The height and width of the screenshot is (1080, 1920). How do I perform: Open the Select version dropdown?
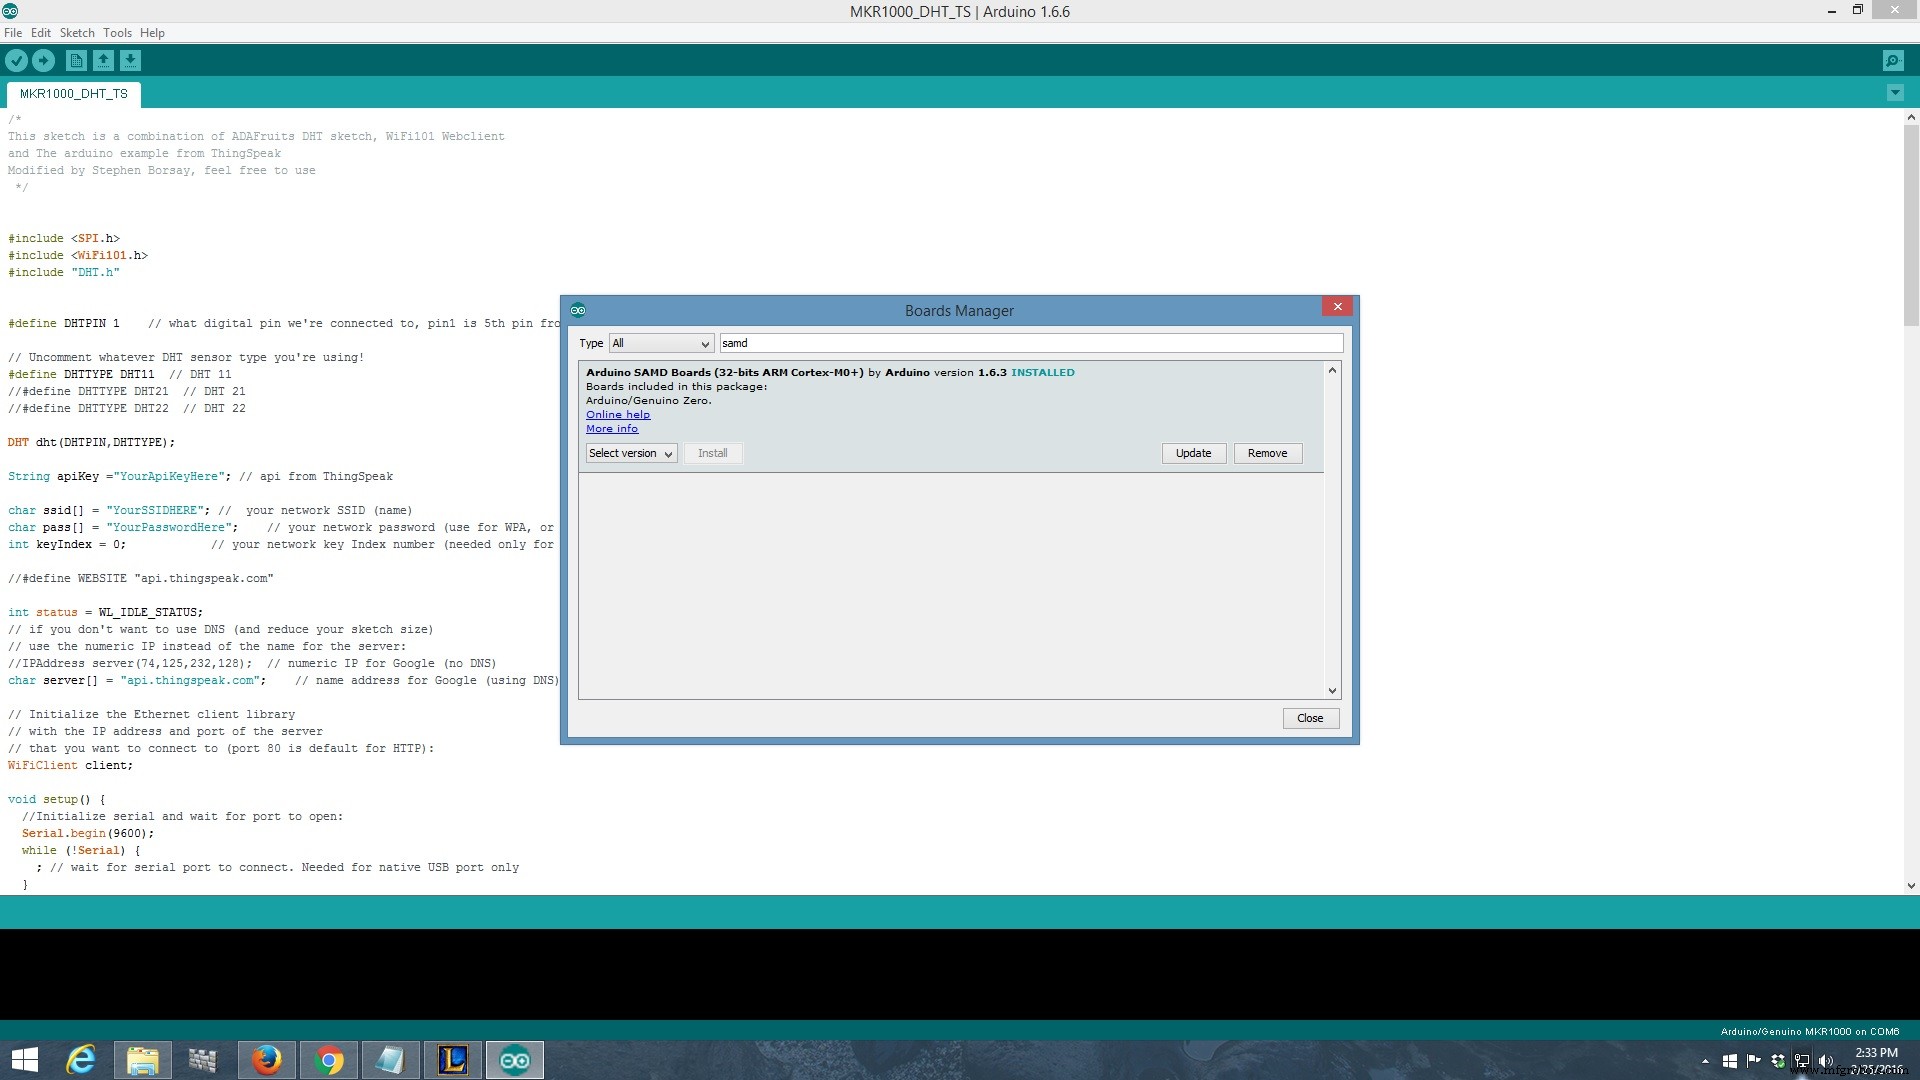(630, 453)
